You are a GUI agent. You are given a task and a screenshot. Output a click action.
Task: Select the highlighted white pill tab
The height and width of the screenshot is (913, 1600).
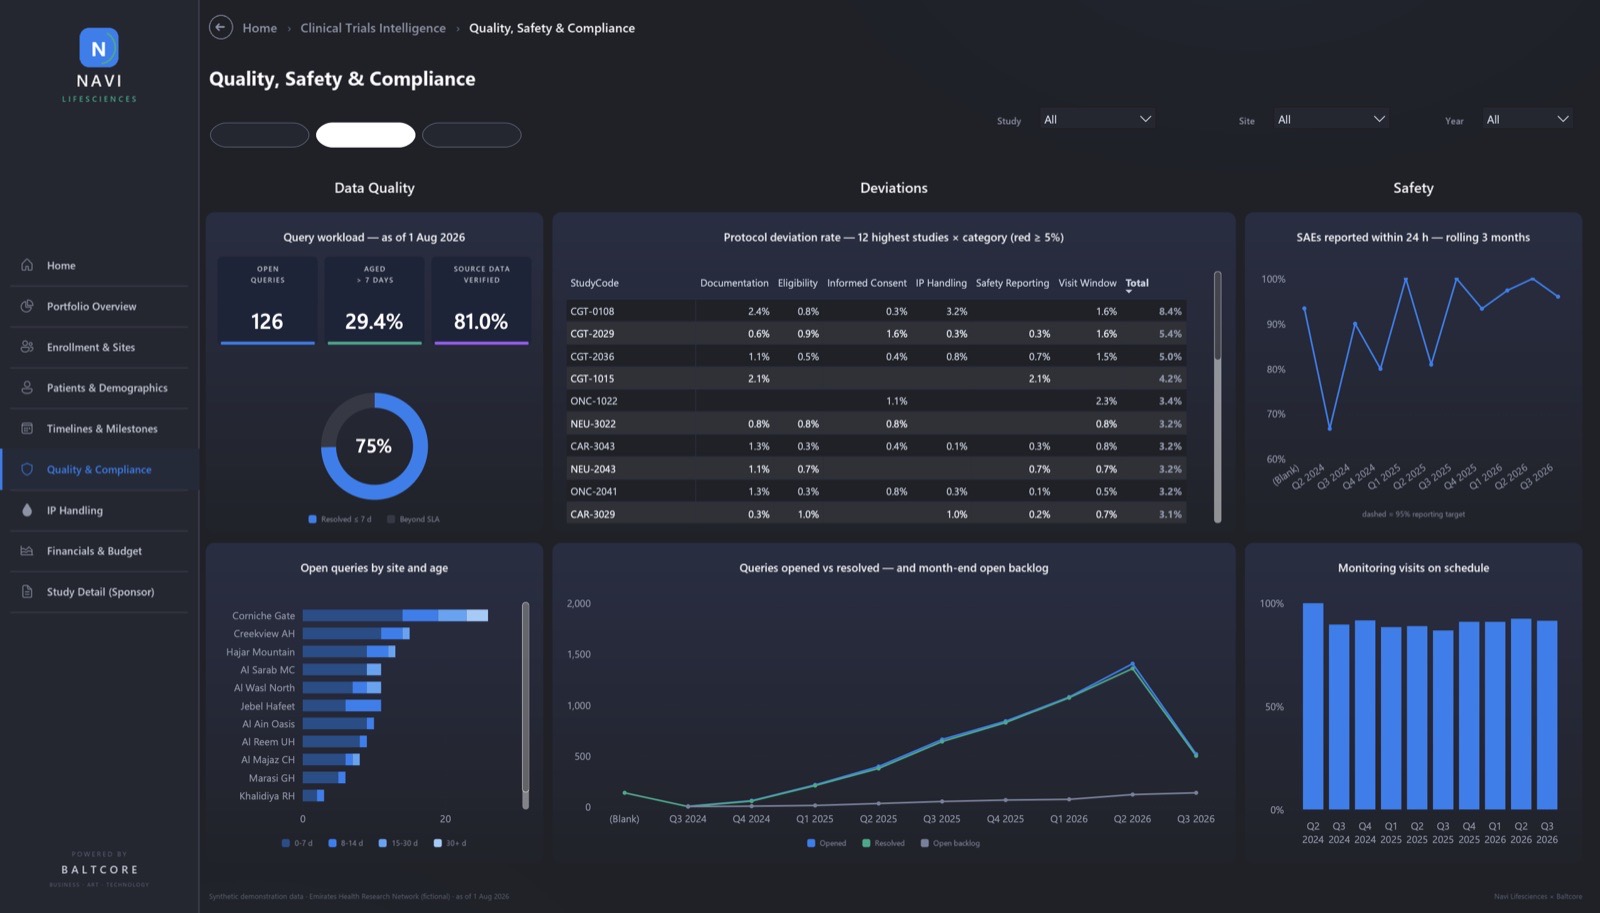[366, 135]
